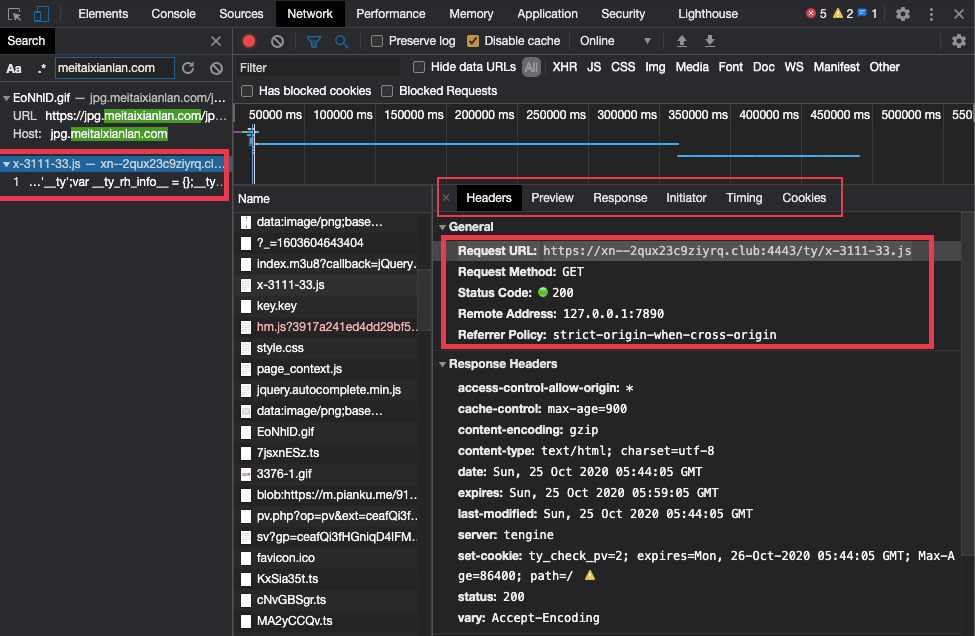Clear the network log with the block icon

click(277, 41)
